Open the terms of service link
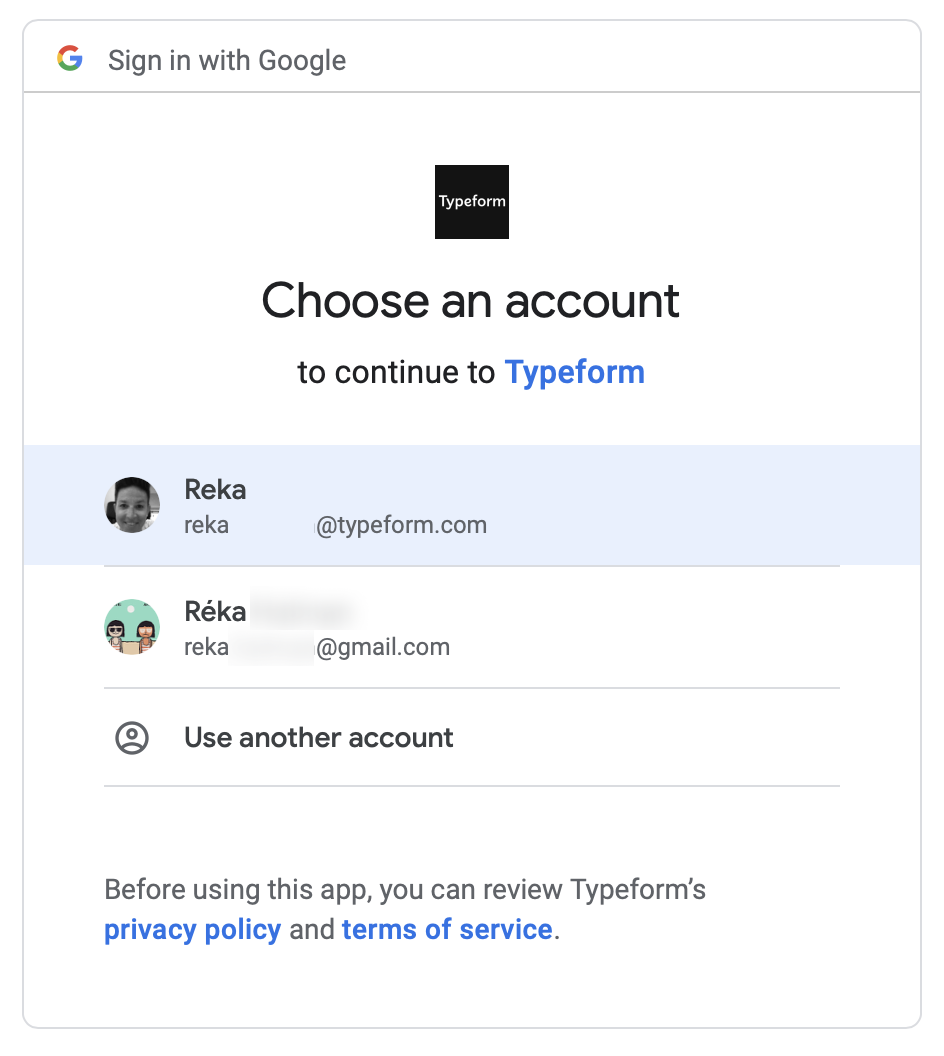 [447, 929]
